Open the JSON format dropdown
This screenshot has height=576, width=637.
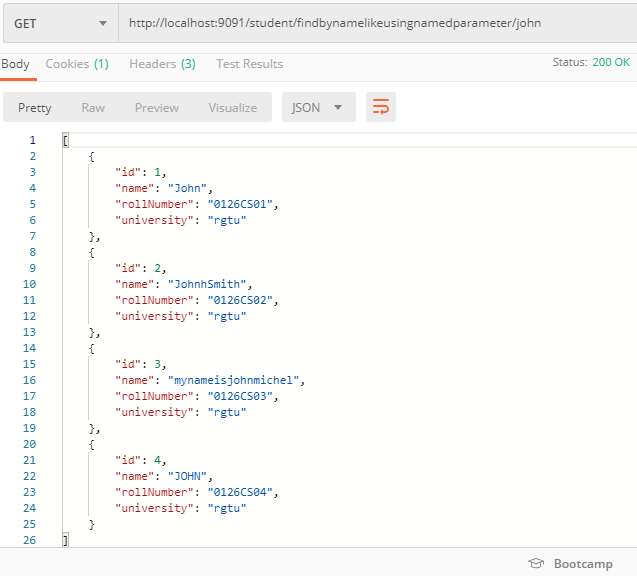318,108
